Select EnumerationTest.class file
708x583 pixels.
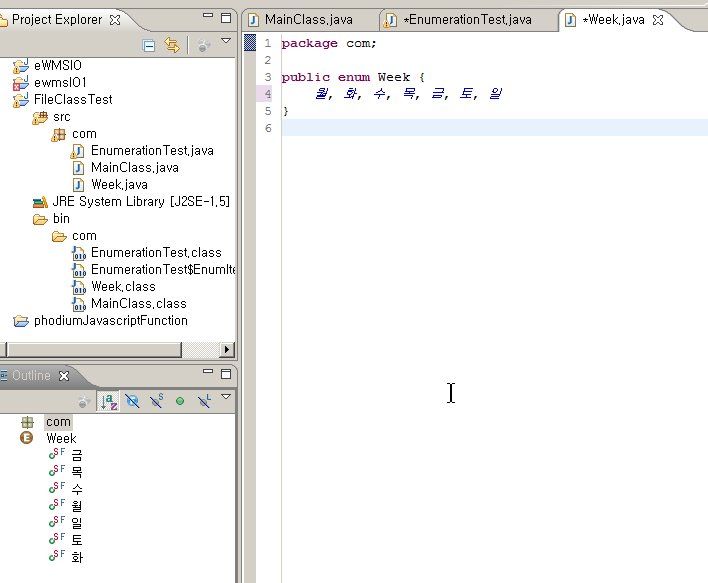pyautogui.click(x=156, y=253)
